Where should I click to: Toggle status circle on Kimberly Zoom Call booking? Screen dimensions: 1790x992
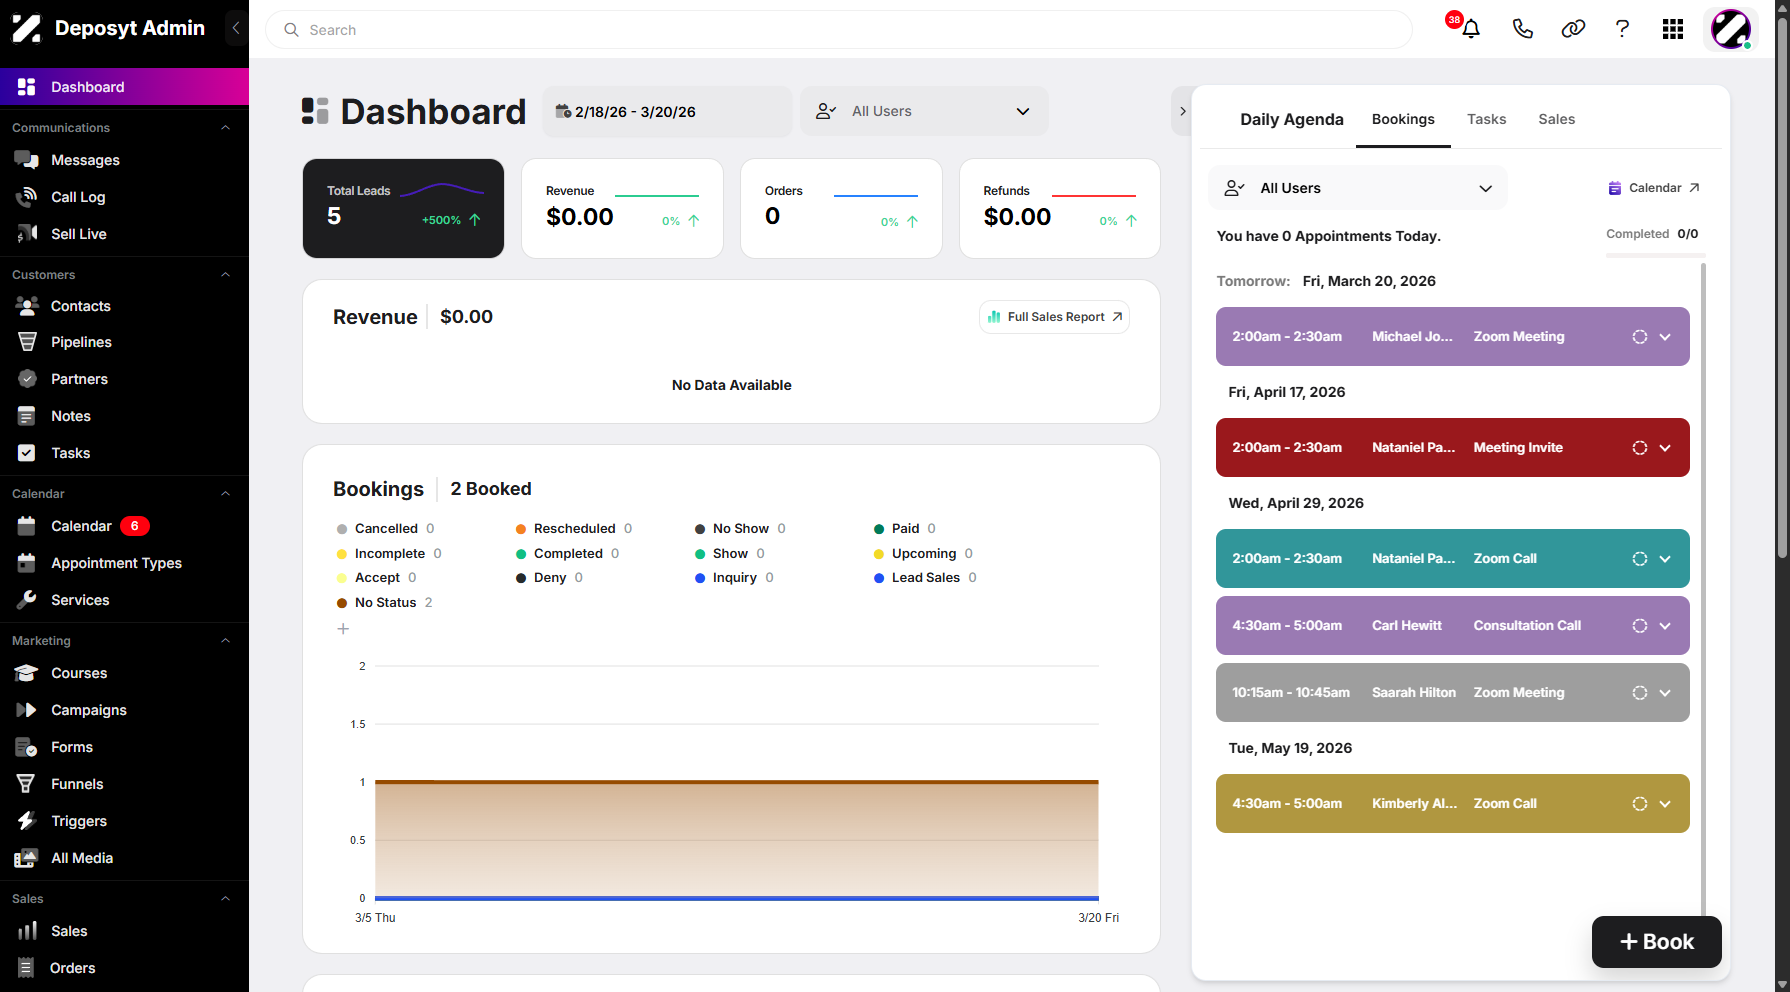(x=1640, y=804)
